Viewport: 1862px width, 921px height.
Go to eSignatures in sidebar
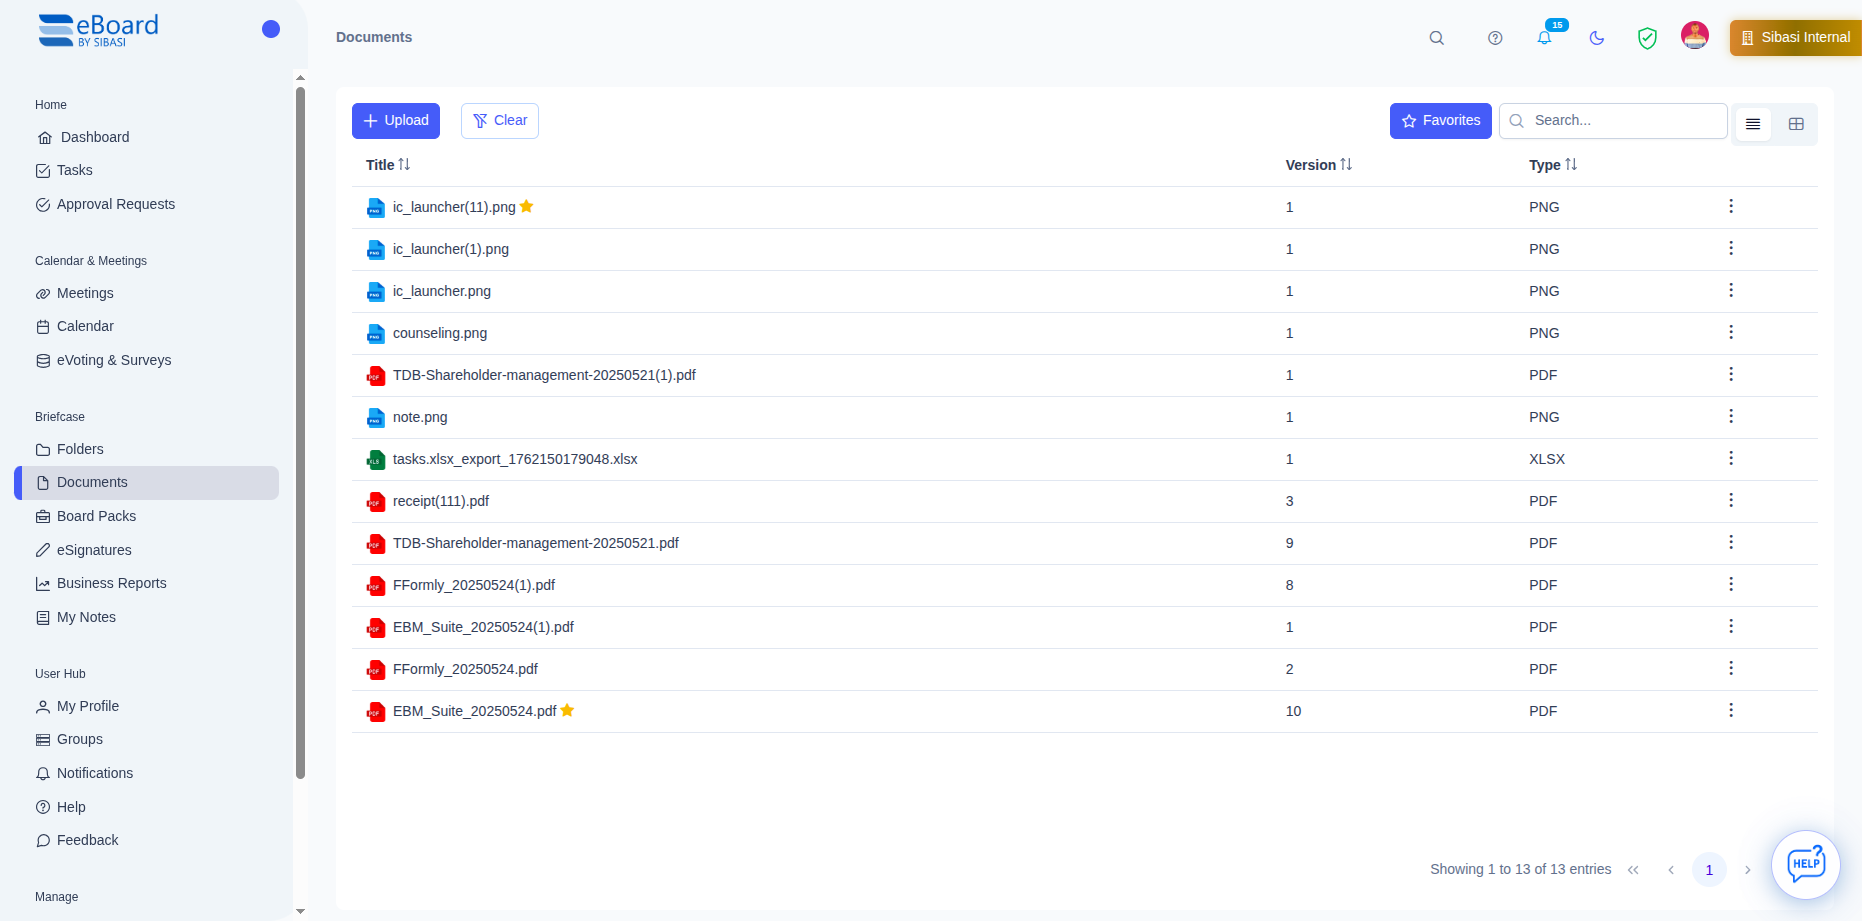pyautogui.click(x=94, y=550)
